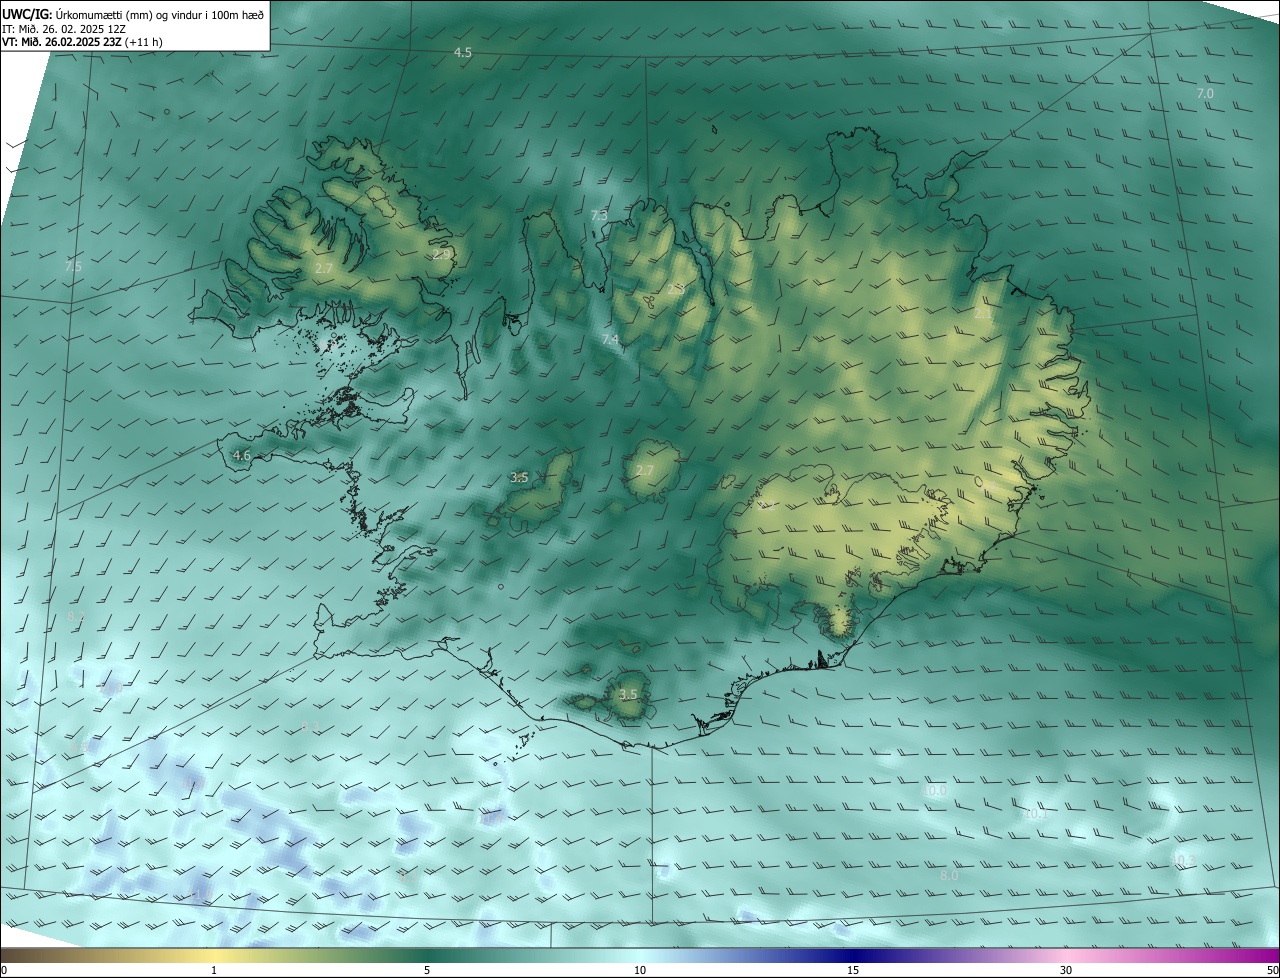The image size is (1280, 978).
Task: Click the '0' tick on the color bar
Action: [x=4, y=970]
